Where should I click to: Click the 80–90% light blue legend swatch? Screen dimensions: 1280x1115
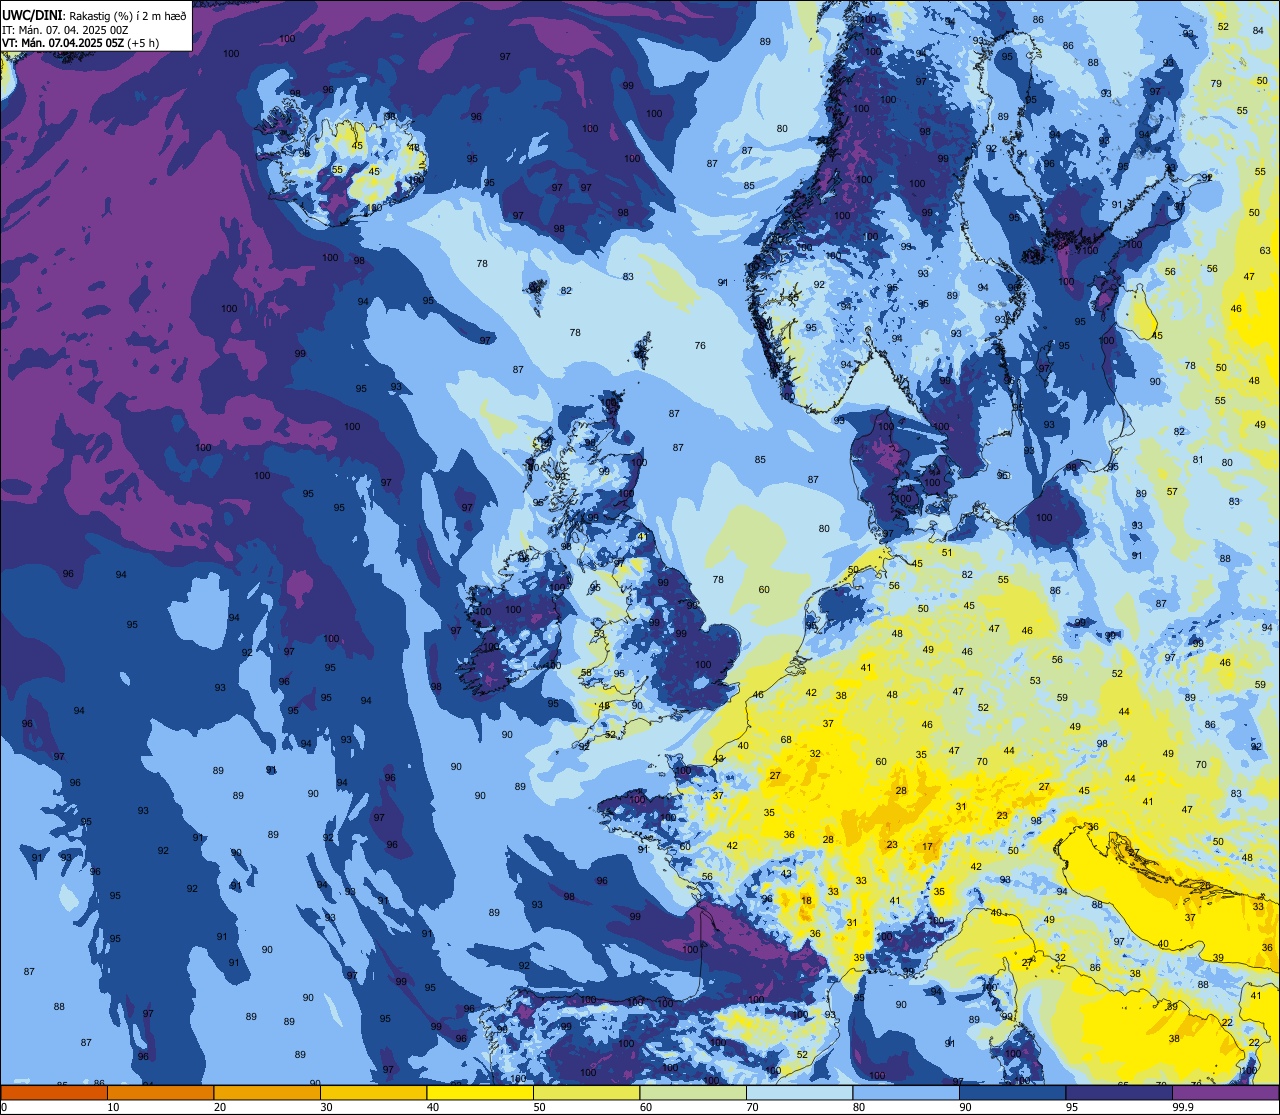tap(906, 1092)
